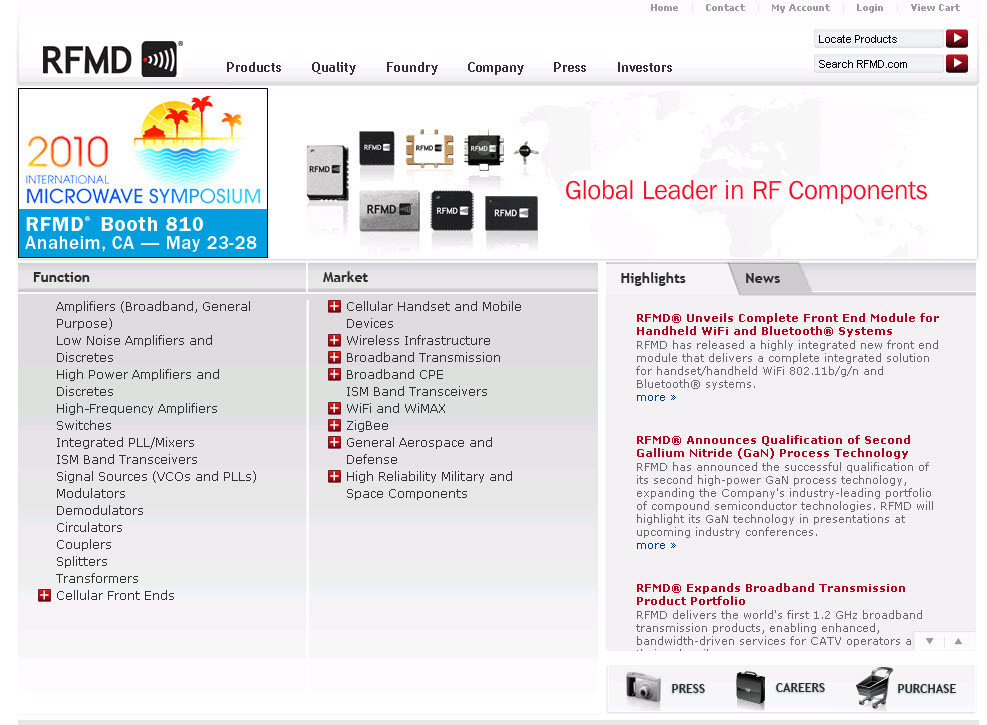The image size is (987, 725).
Task: Expand WiFi and WiMAX market category
Action: click(x=334, y=408)
